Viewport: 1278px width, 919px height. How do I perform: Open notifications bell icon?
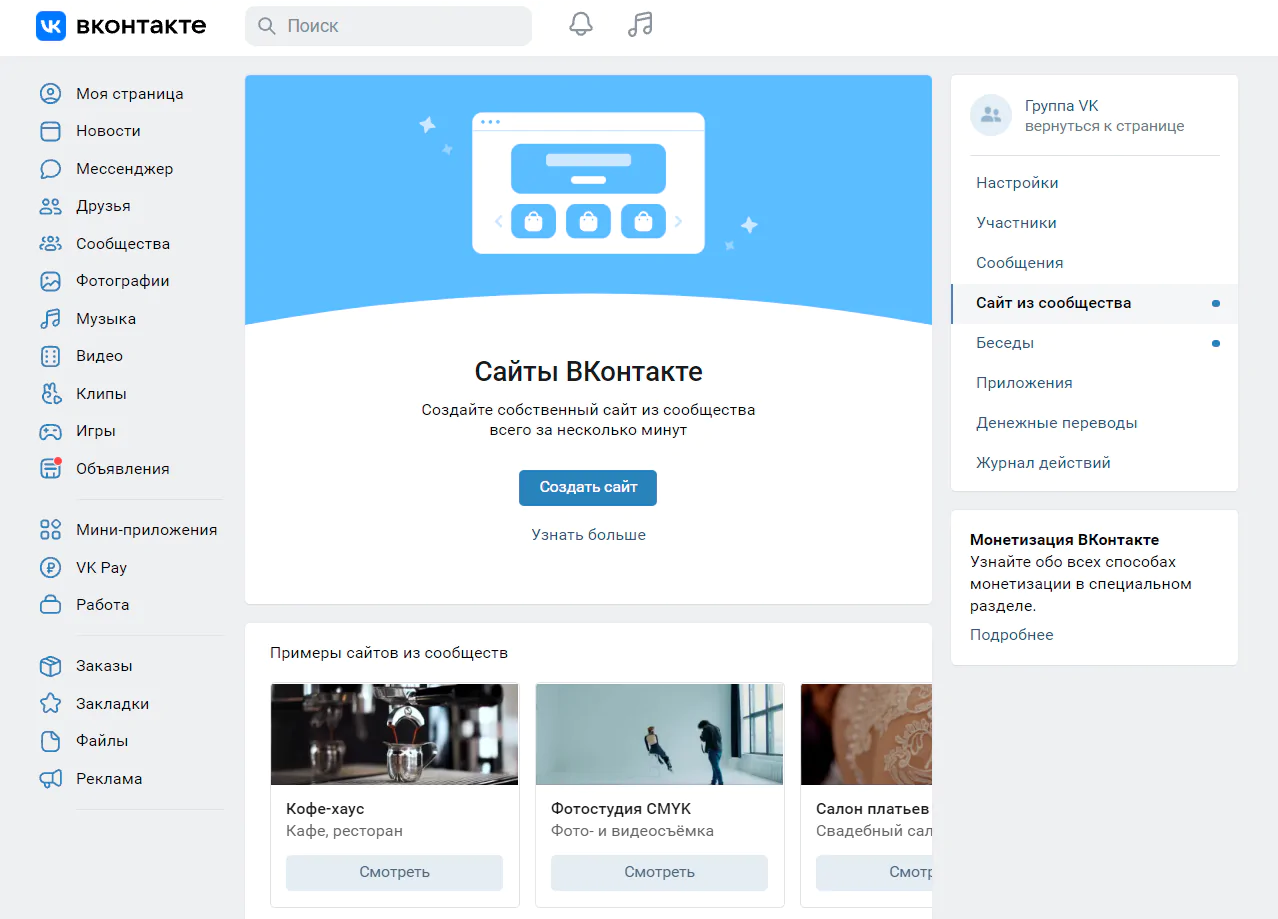click(x=581, y=25)
